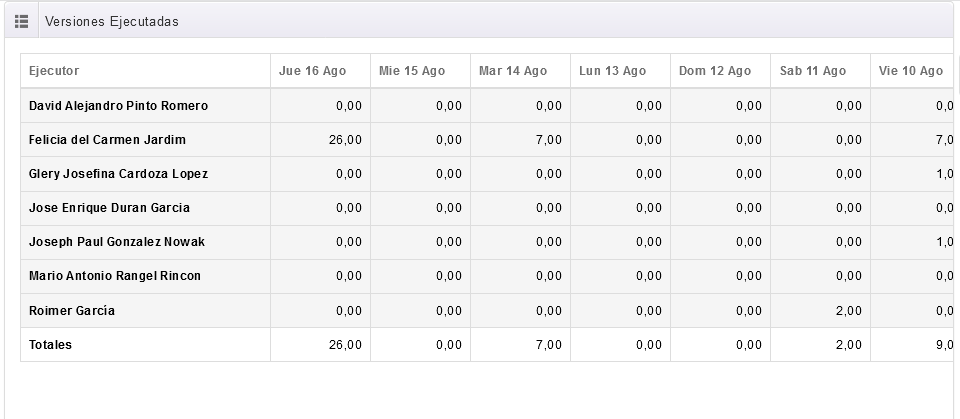The image size is (960, 419).
Task: Click the Sab 11 Ago column header
Action: [812, 71]
